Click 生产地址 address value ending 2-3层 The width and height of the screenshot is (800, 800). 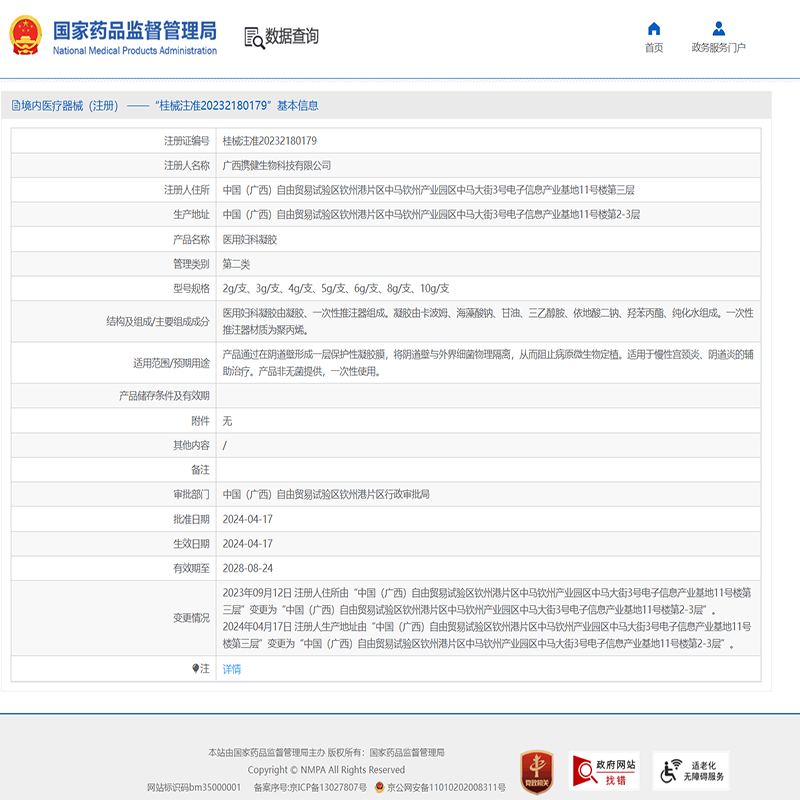point(431,214)
